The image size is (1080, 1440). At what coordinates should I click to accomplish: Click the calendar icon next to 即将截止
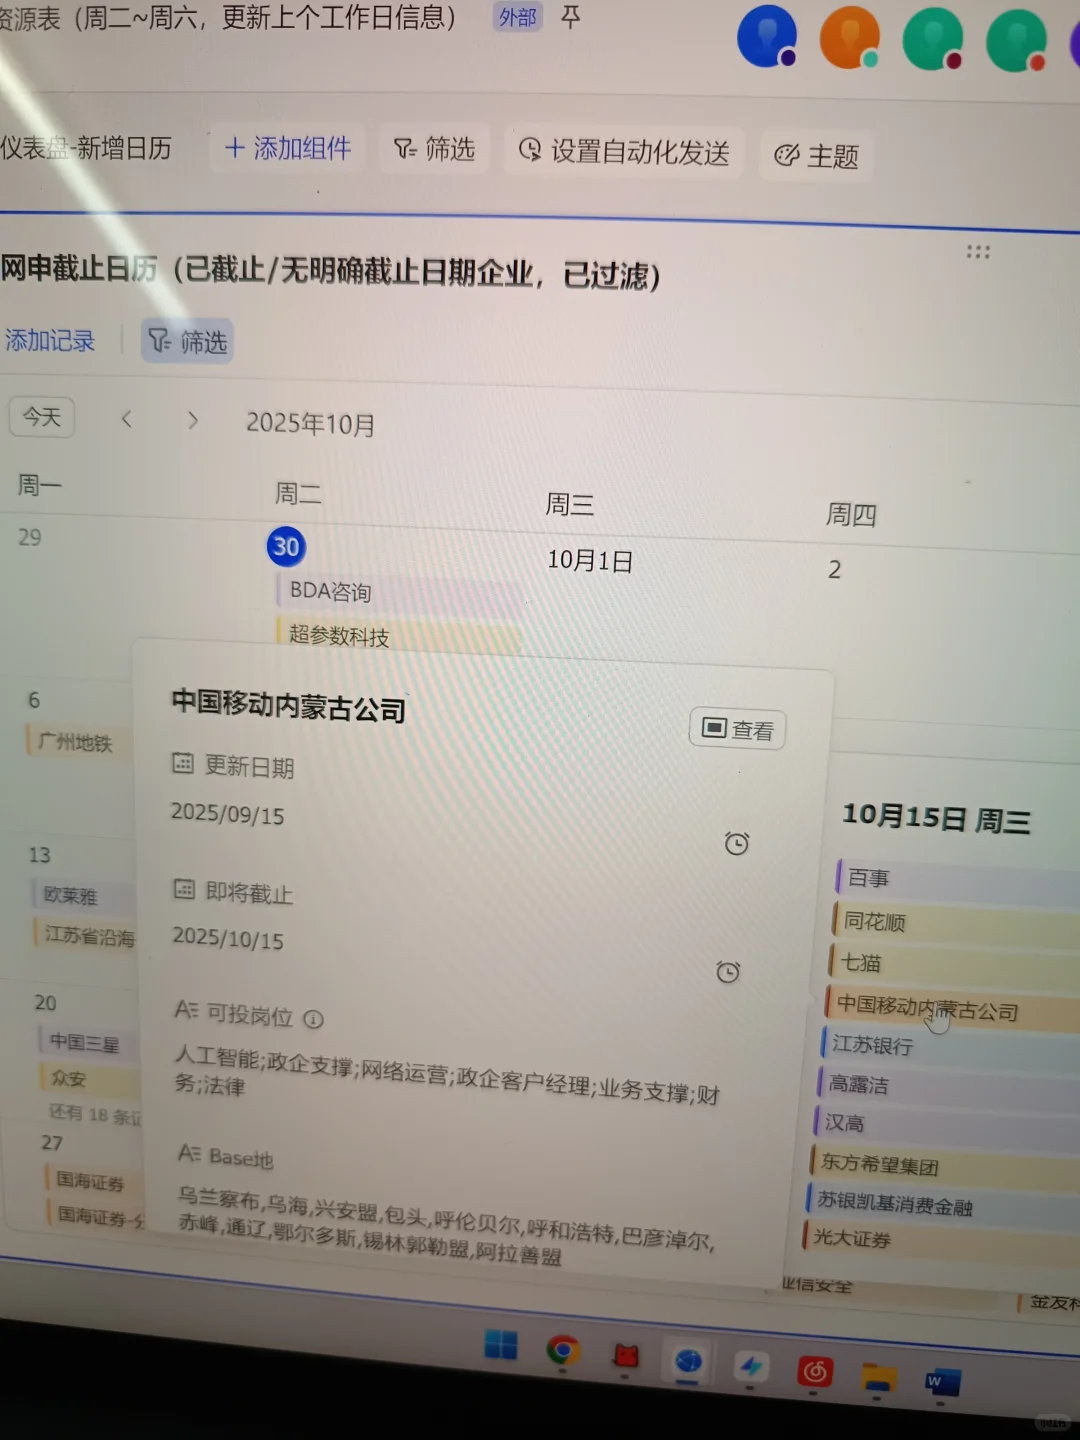[x=185, y=889]
